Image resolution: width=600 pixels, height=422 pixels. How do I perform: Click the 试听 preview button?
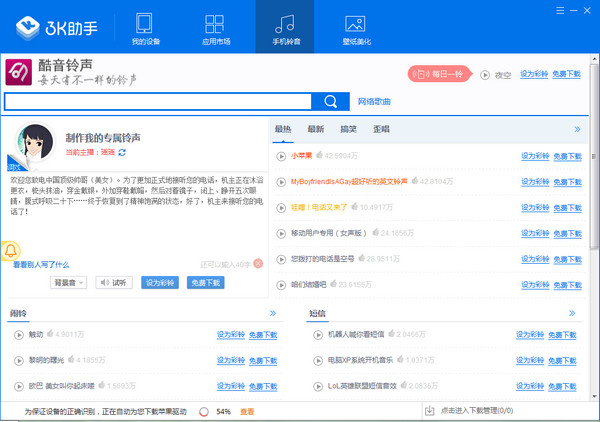pos(114,283)
